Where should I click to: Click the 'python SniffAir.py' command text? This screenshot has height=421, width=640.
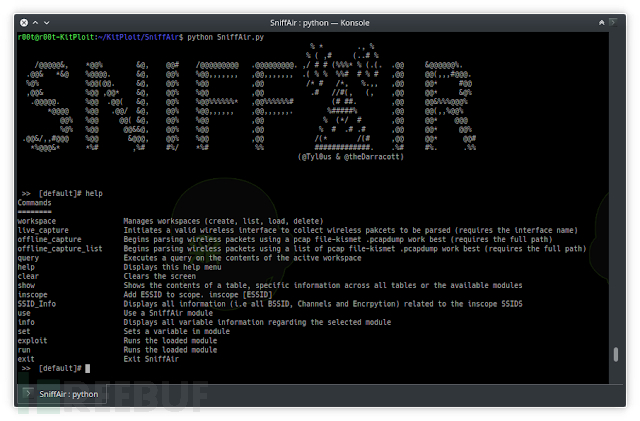pyautogui.click(x=225, y=37)
